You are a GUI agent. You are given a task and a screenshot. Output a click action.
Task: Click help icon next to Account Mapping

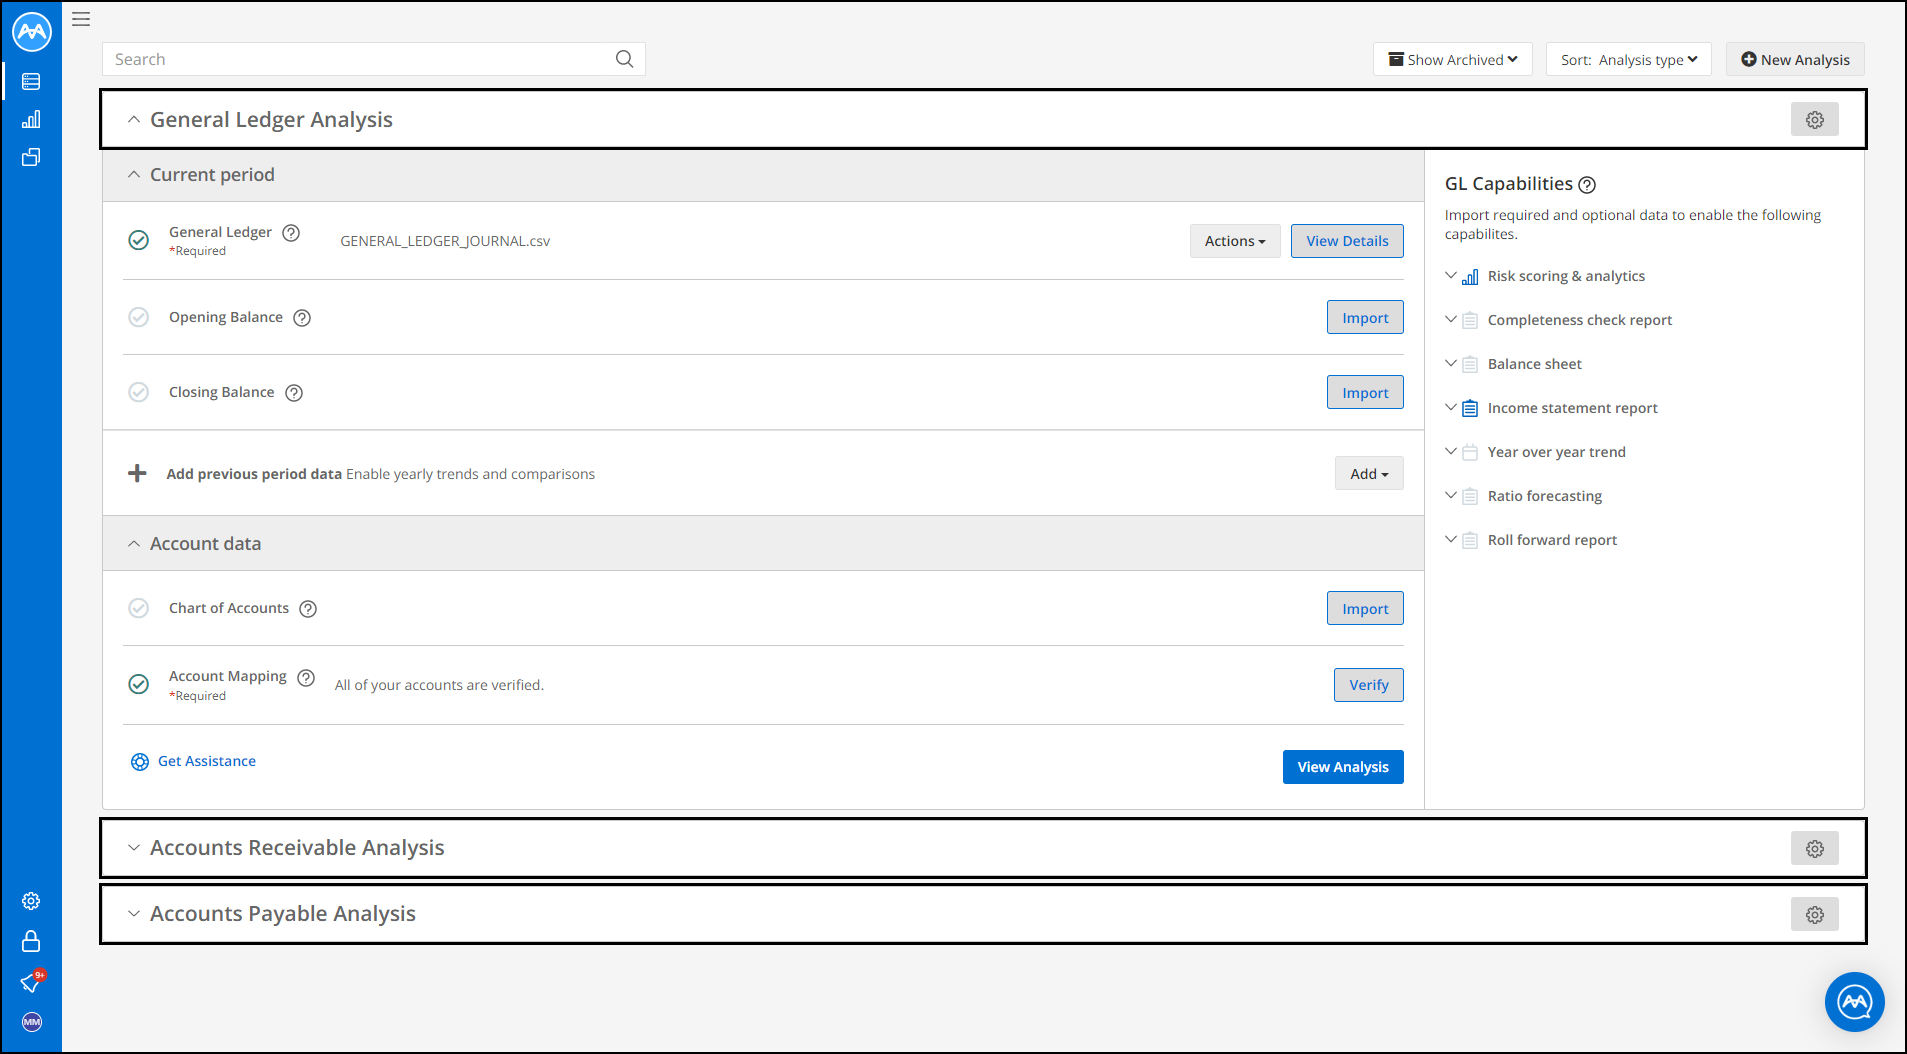(306, 678)
